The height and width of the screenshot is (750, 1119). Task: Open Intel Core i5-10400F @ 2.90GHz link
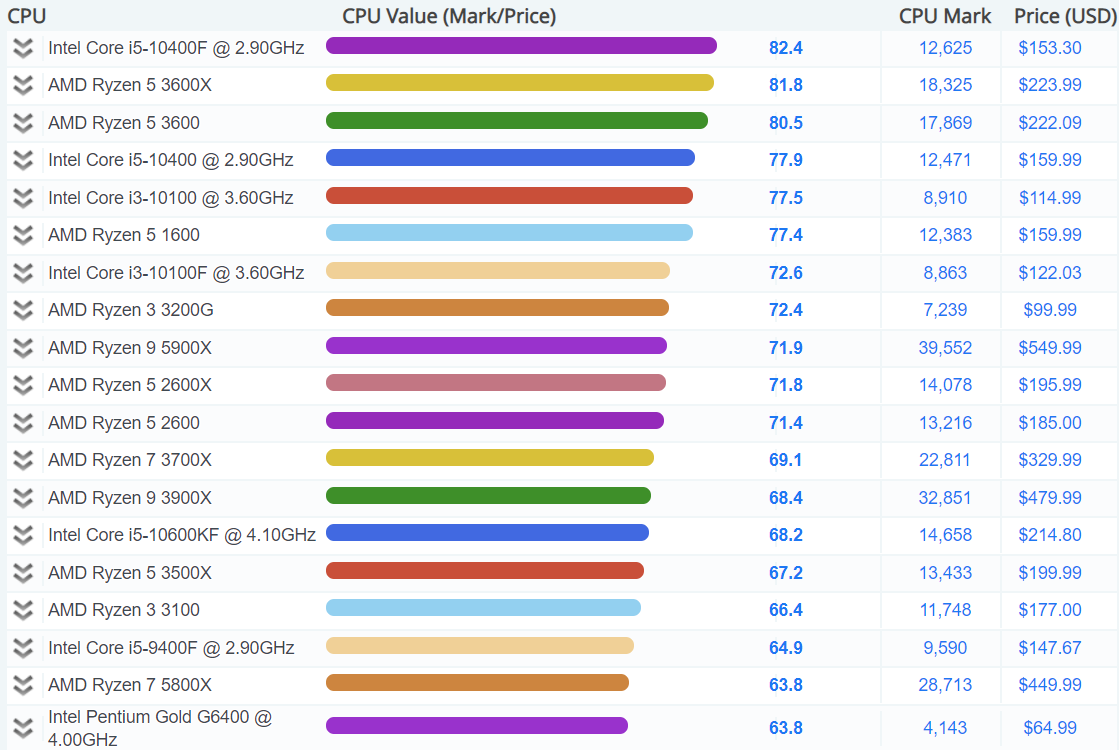pos(176,48)
